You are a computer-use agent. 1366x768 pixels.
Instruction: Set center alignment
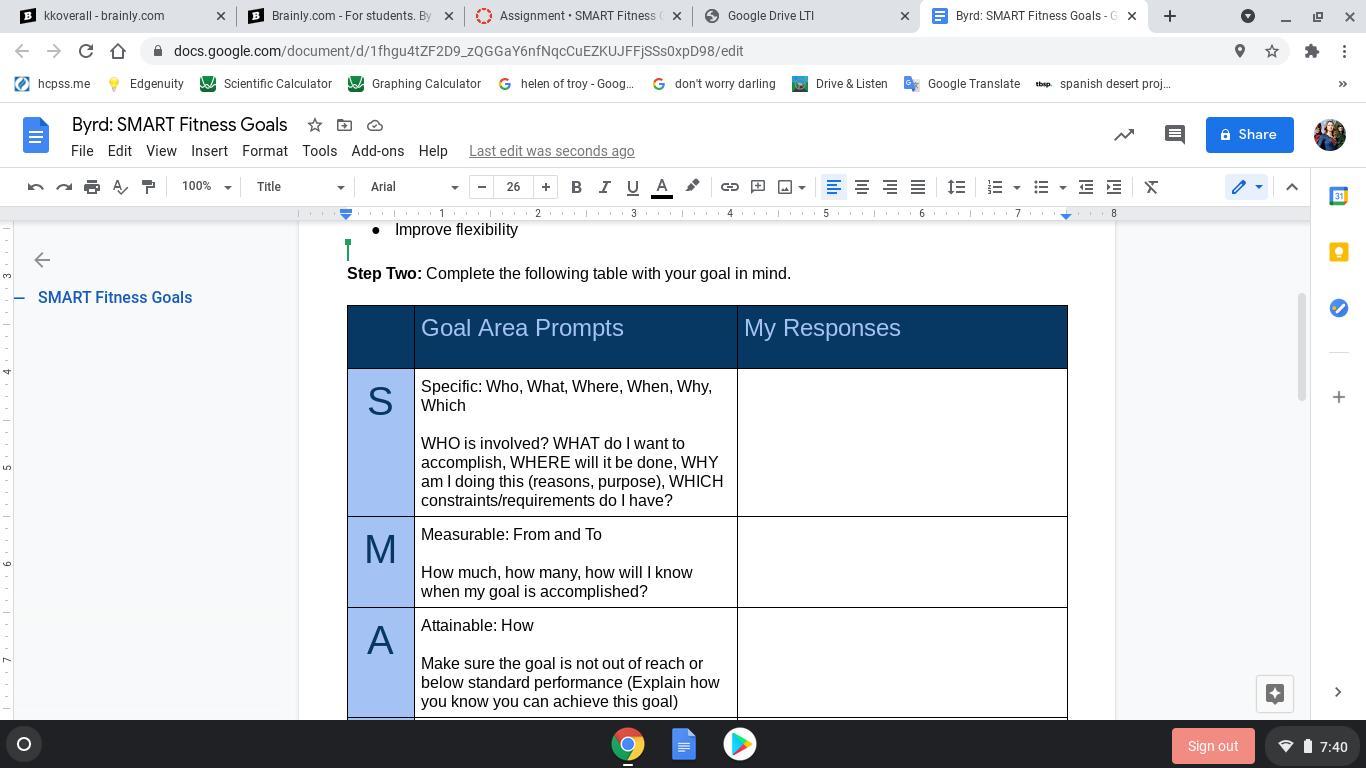click(861, 187)
